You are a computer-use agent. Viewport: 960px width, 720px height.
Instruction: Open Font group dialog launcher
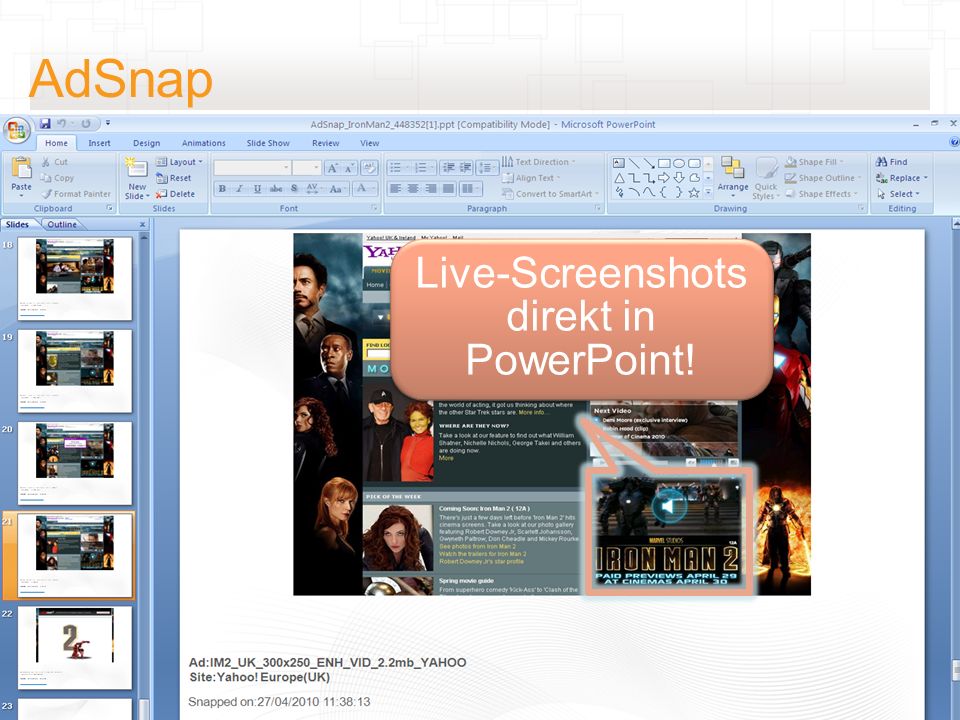(x=374, y=209)
